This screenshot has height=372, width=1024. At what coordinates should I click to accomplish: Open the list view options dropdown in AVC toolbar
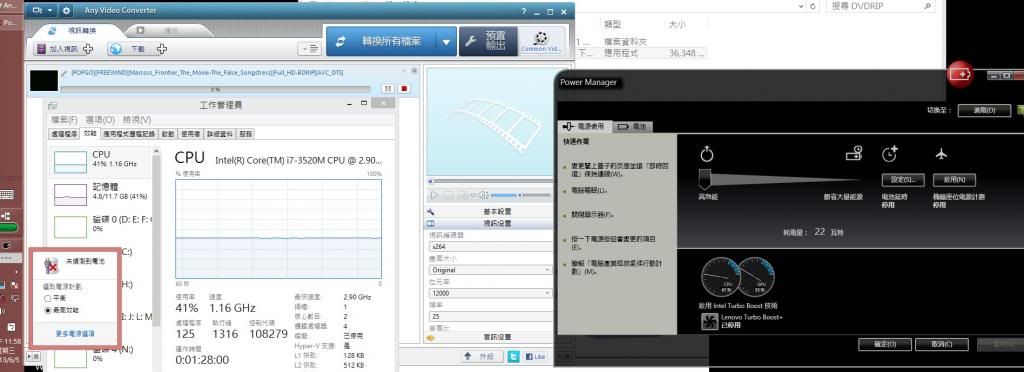click(x=310, y=49)
